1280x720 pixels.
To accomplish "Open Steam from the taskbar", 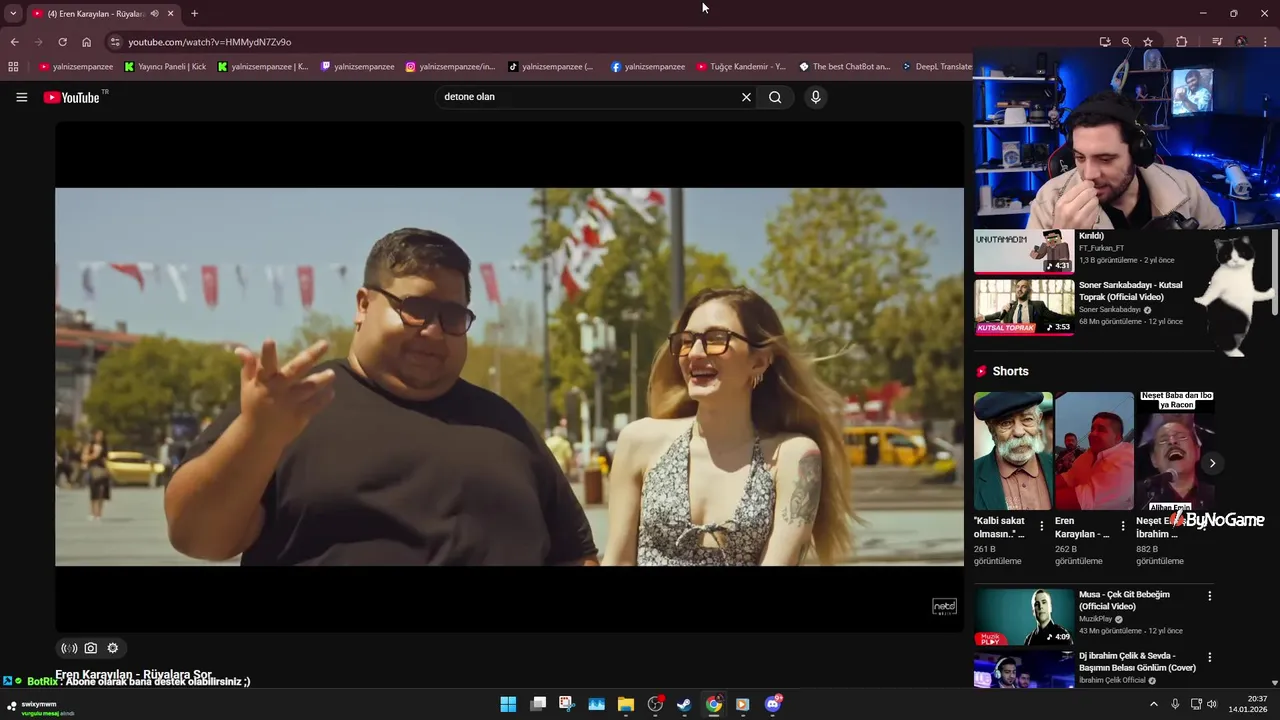I will click(x=684, y=704).
